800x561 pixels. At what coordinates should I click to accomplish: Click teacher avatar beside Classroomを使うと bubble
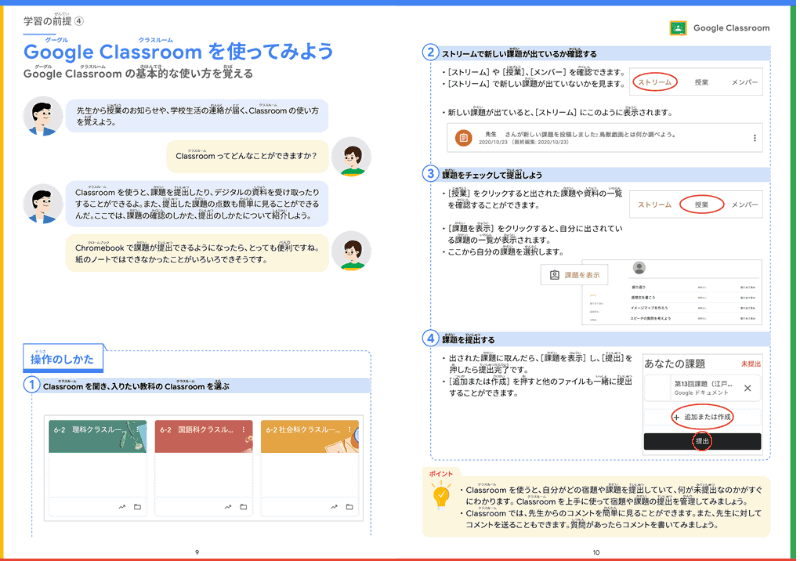[x=43, y=203]
